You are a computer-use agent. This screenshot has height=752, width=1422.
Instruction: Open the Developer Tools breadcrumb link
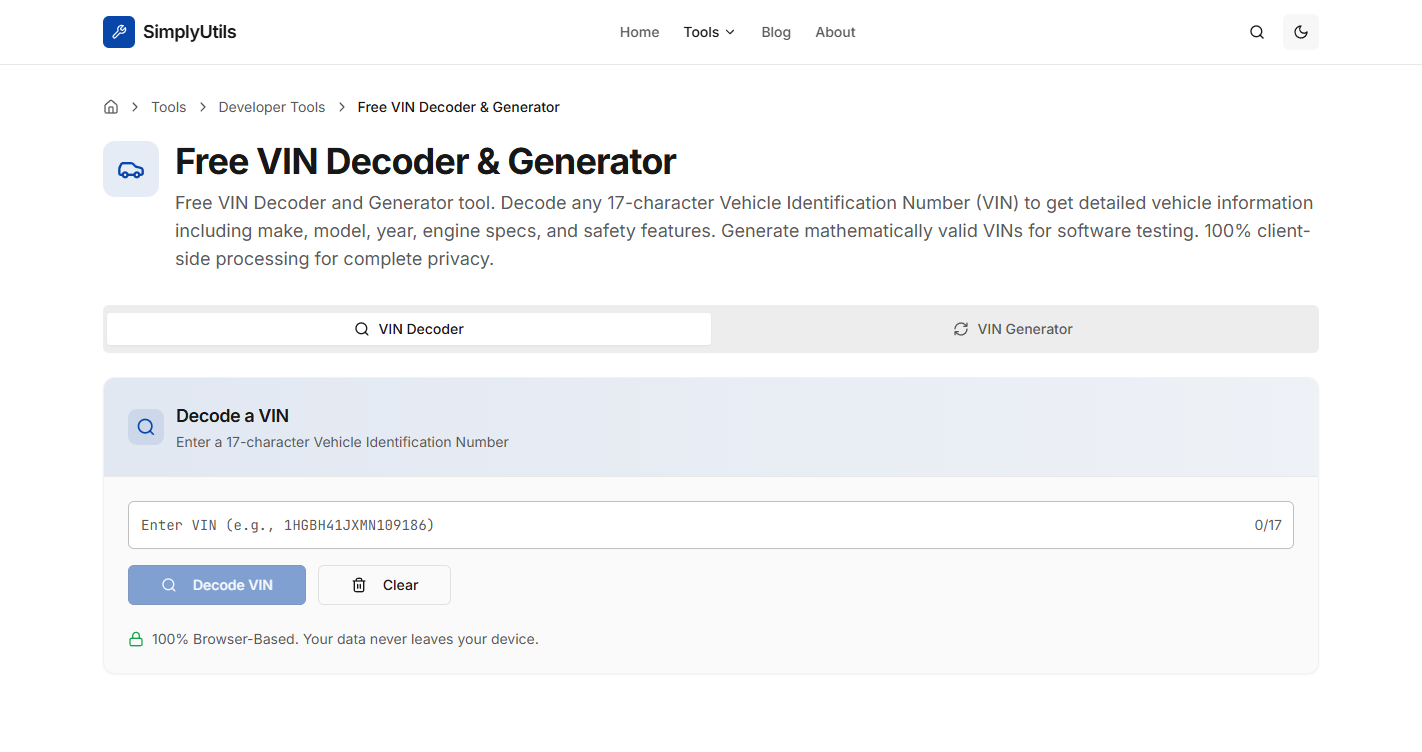(x=272, y=107)
